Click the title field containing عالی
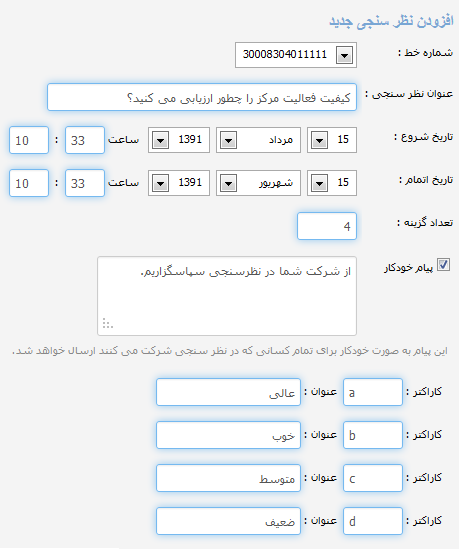This screenshot has height=549, width=459. coord(228,392)
